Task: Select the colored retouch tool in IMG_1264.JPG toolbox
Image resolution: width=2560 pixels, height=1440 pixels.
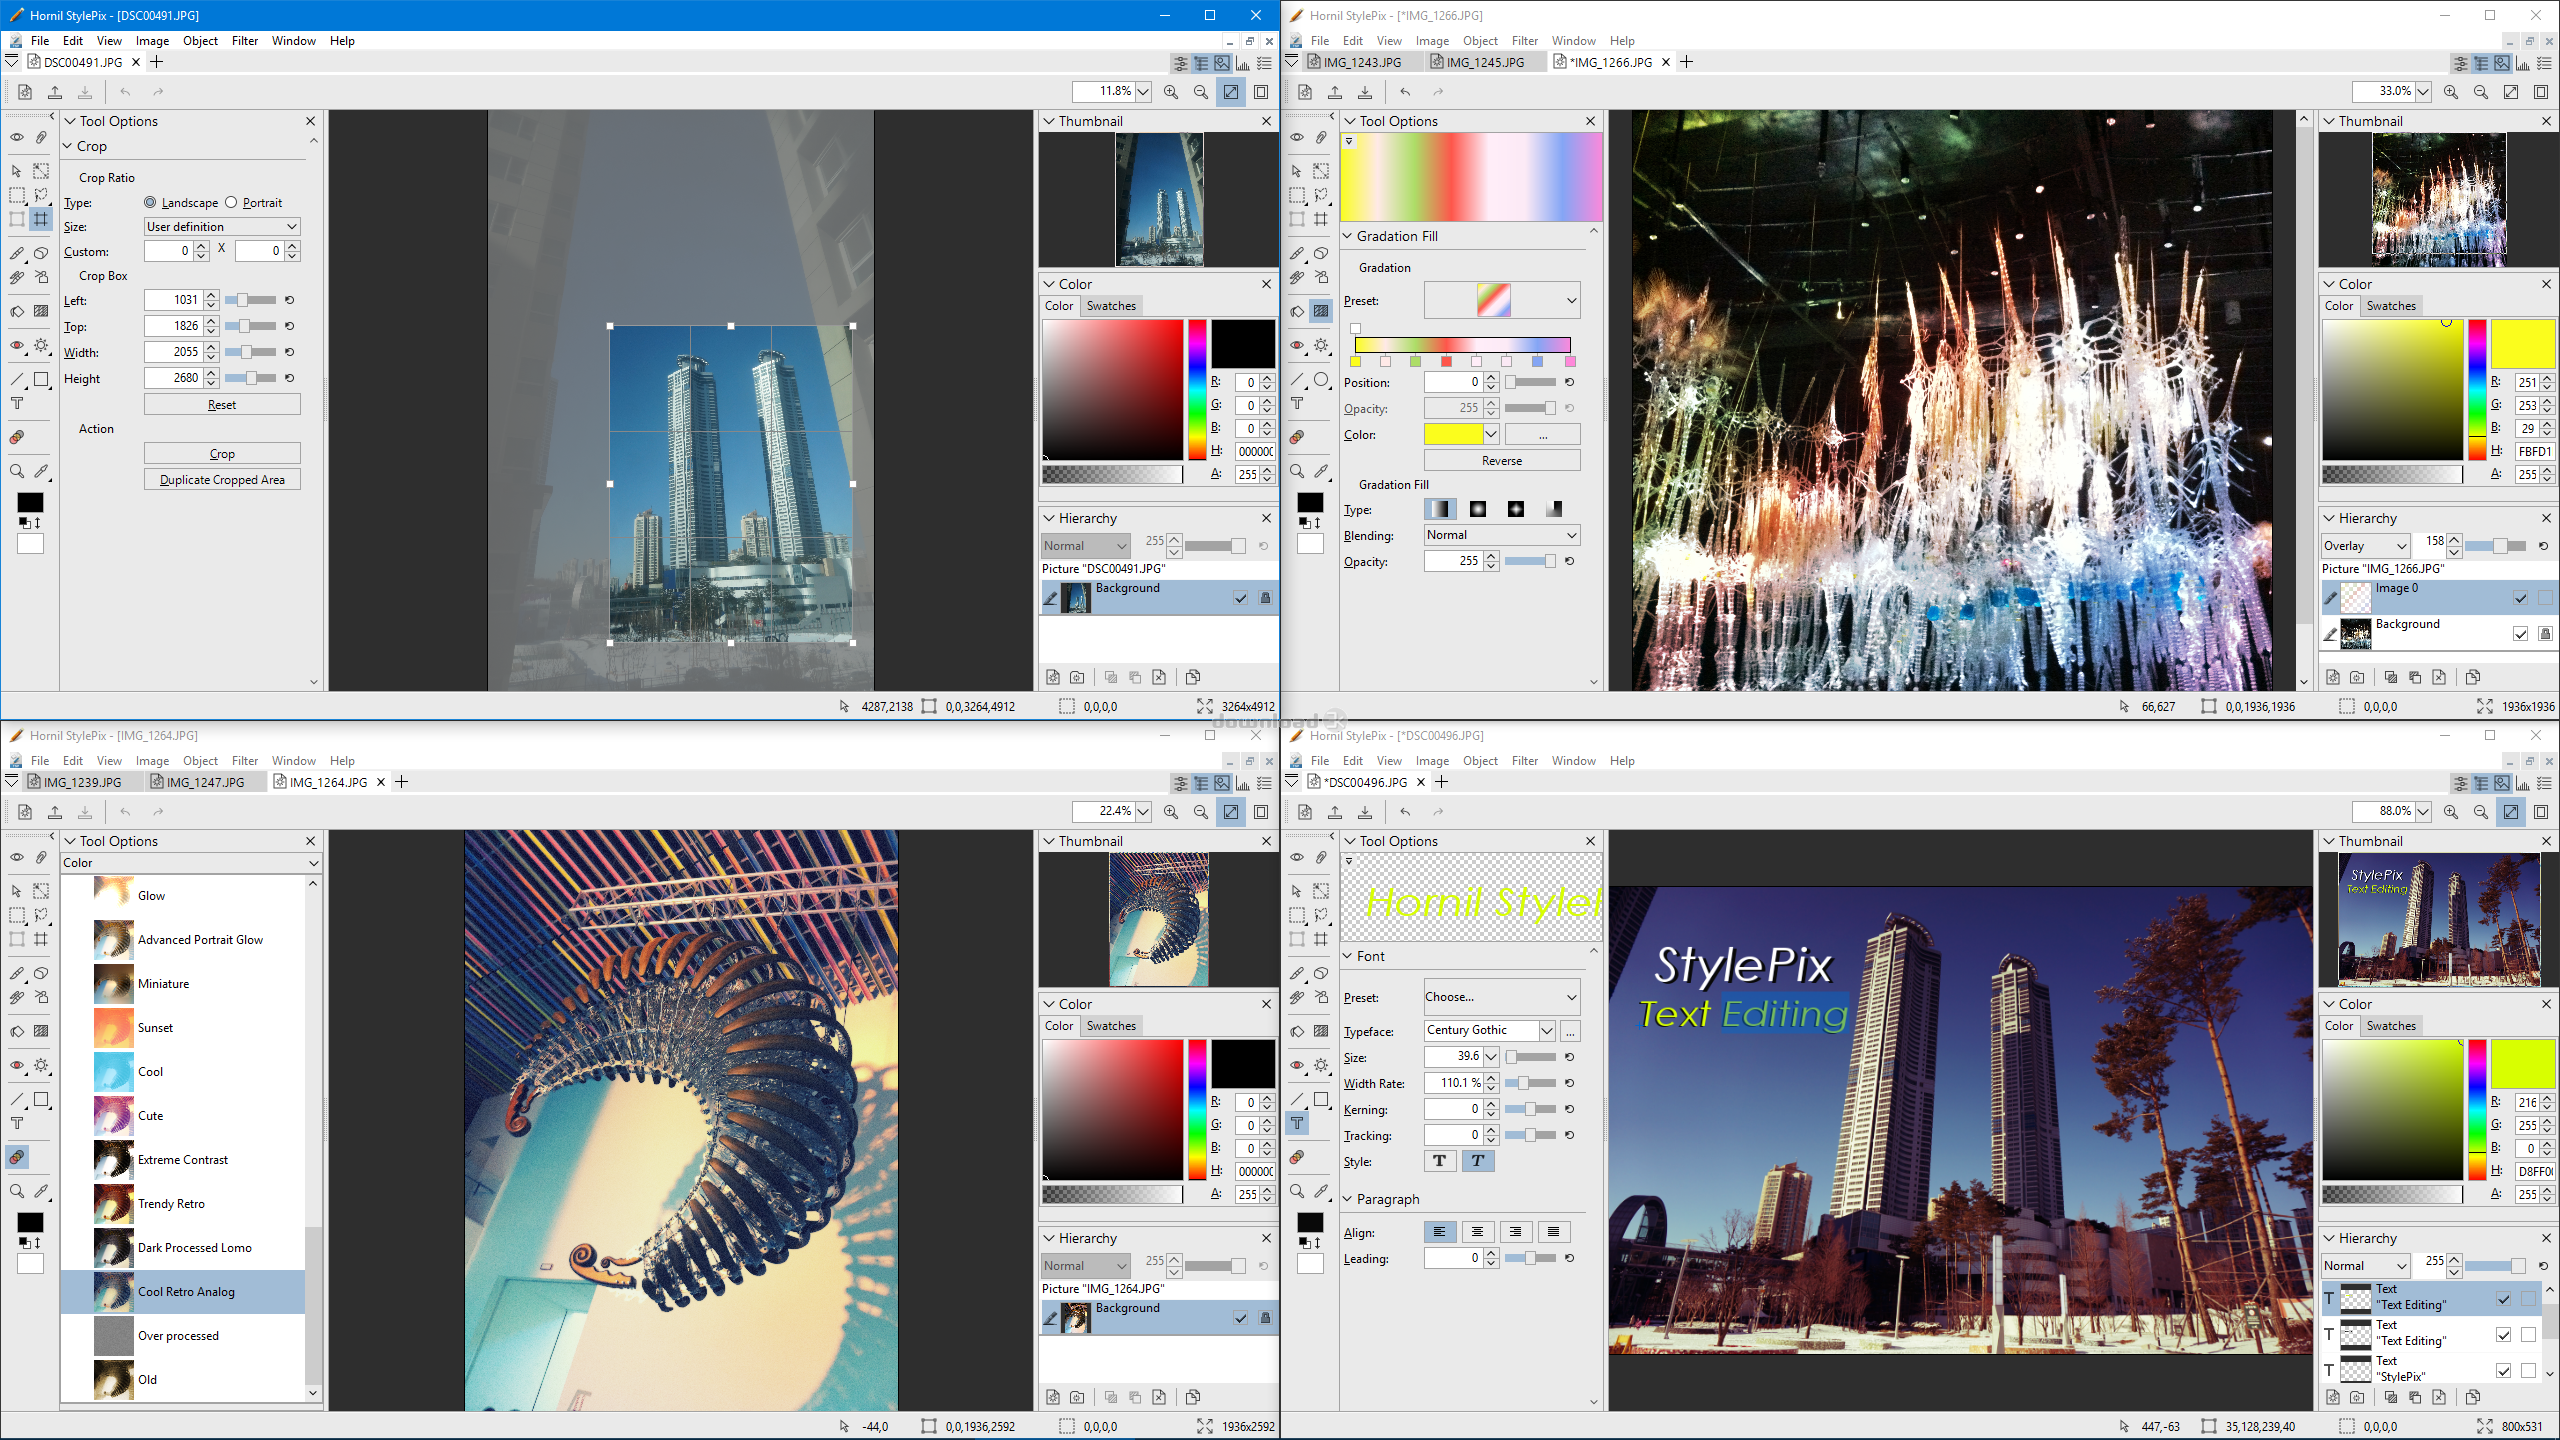Action: coord(17,1157)
